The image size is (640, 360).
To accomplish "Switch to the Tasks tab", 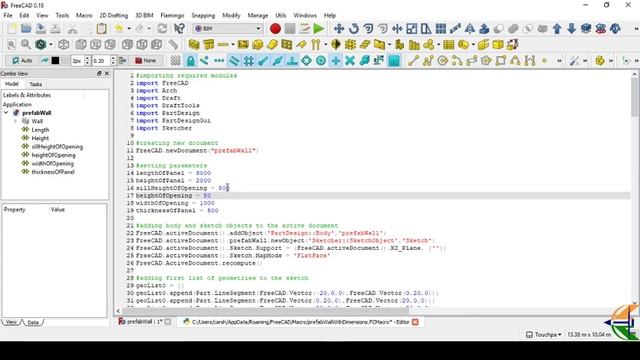I will click(x=36, y=84).
